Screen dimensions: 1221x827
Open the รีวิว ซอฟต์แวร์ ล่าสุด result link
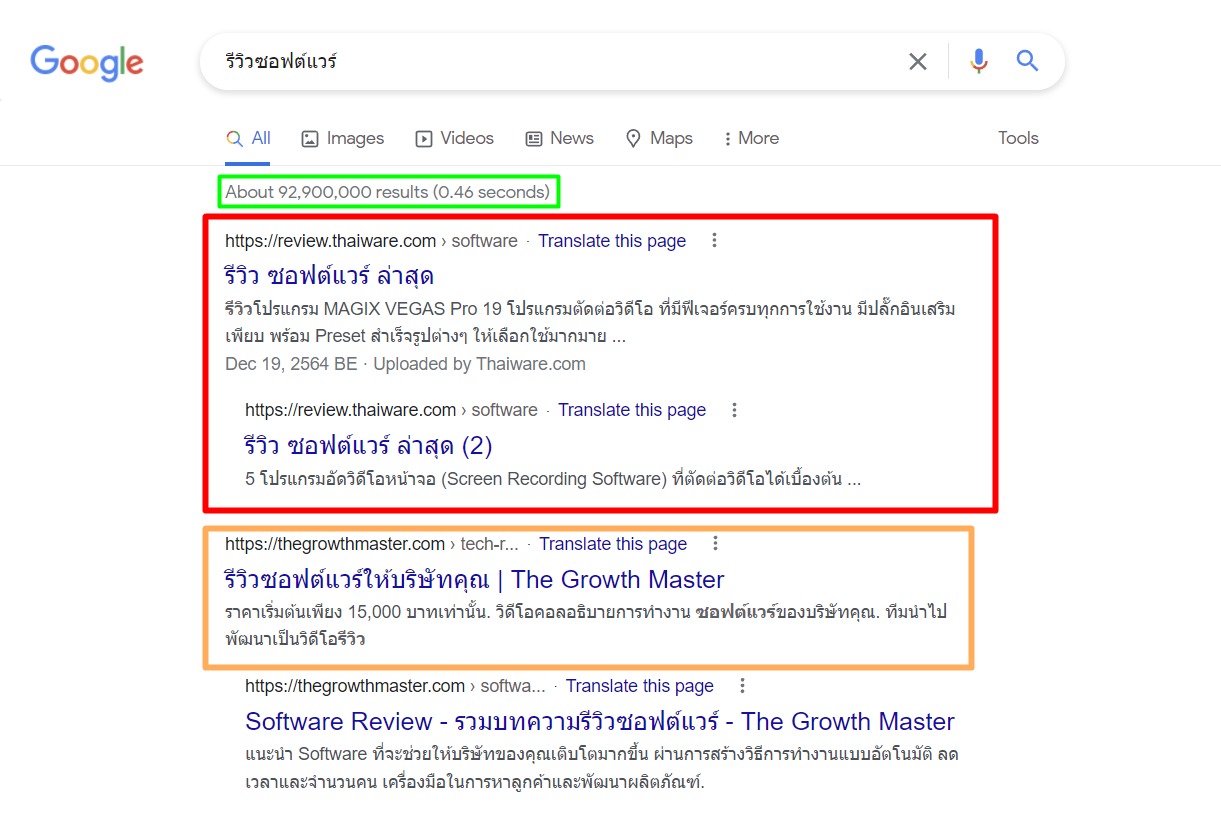tap(328, 275)
